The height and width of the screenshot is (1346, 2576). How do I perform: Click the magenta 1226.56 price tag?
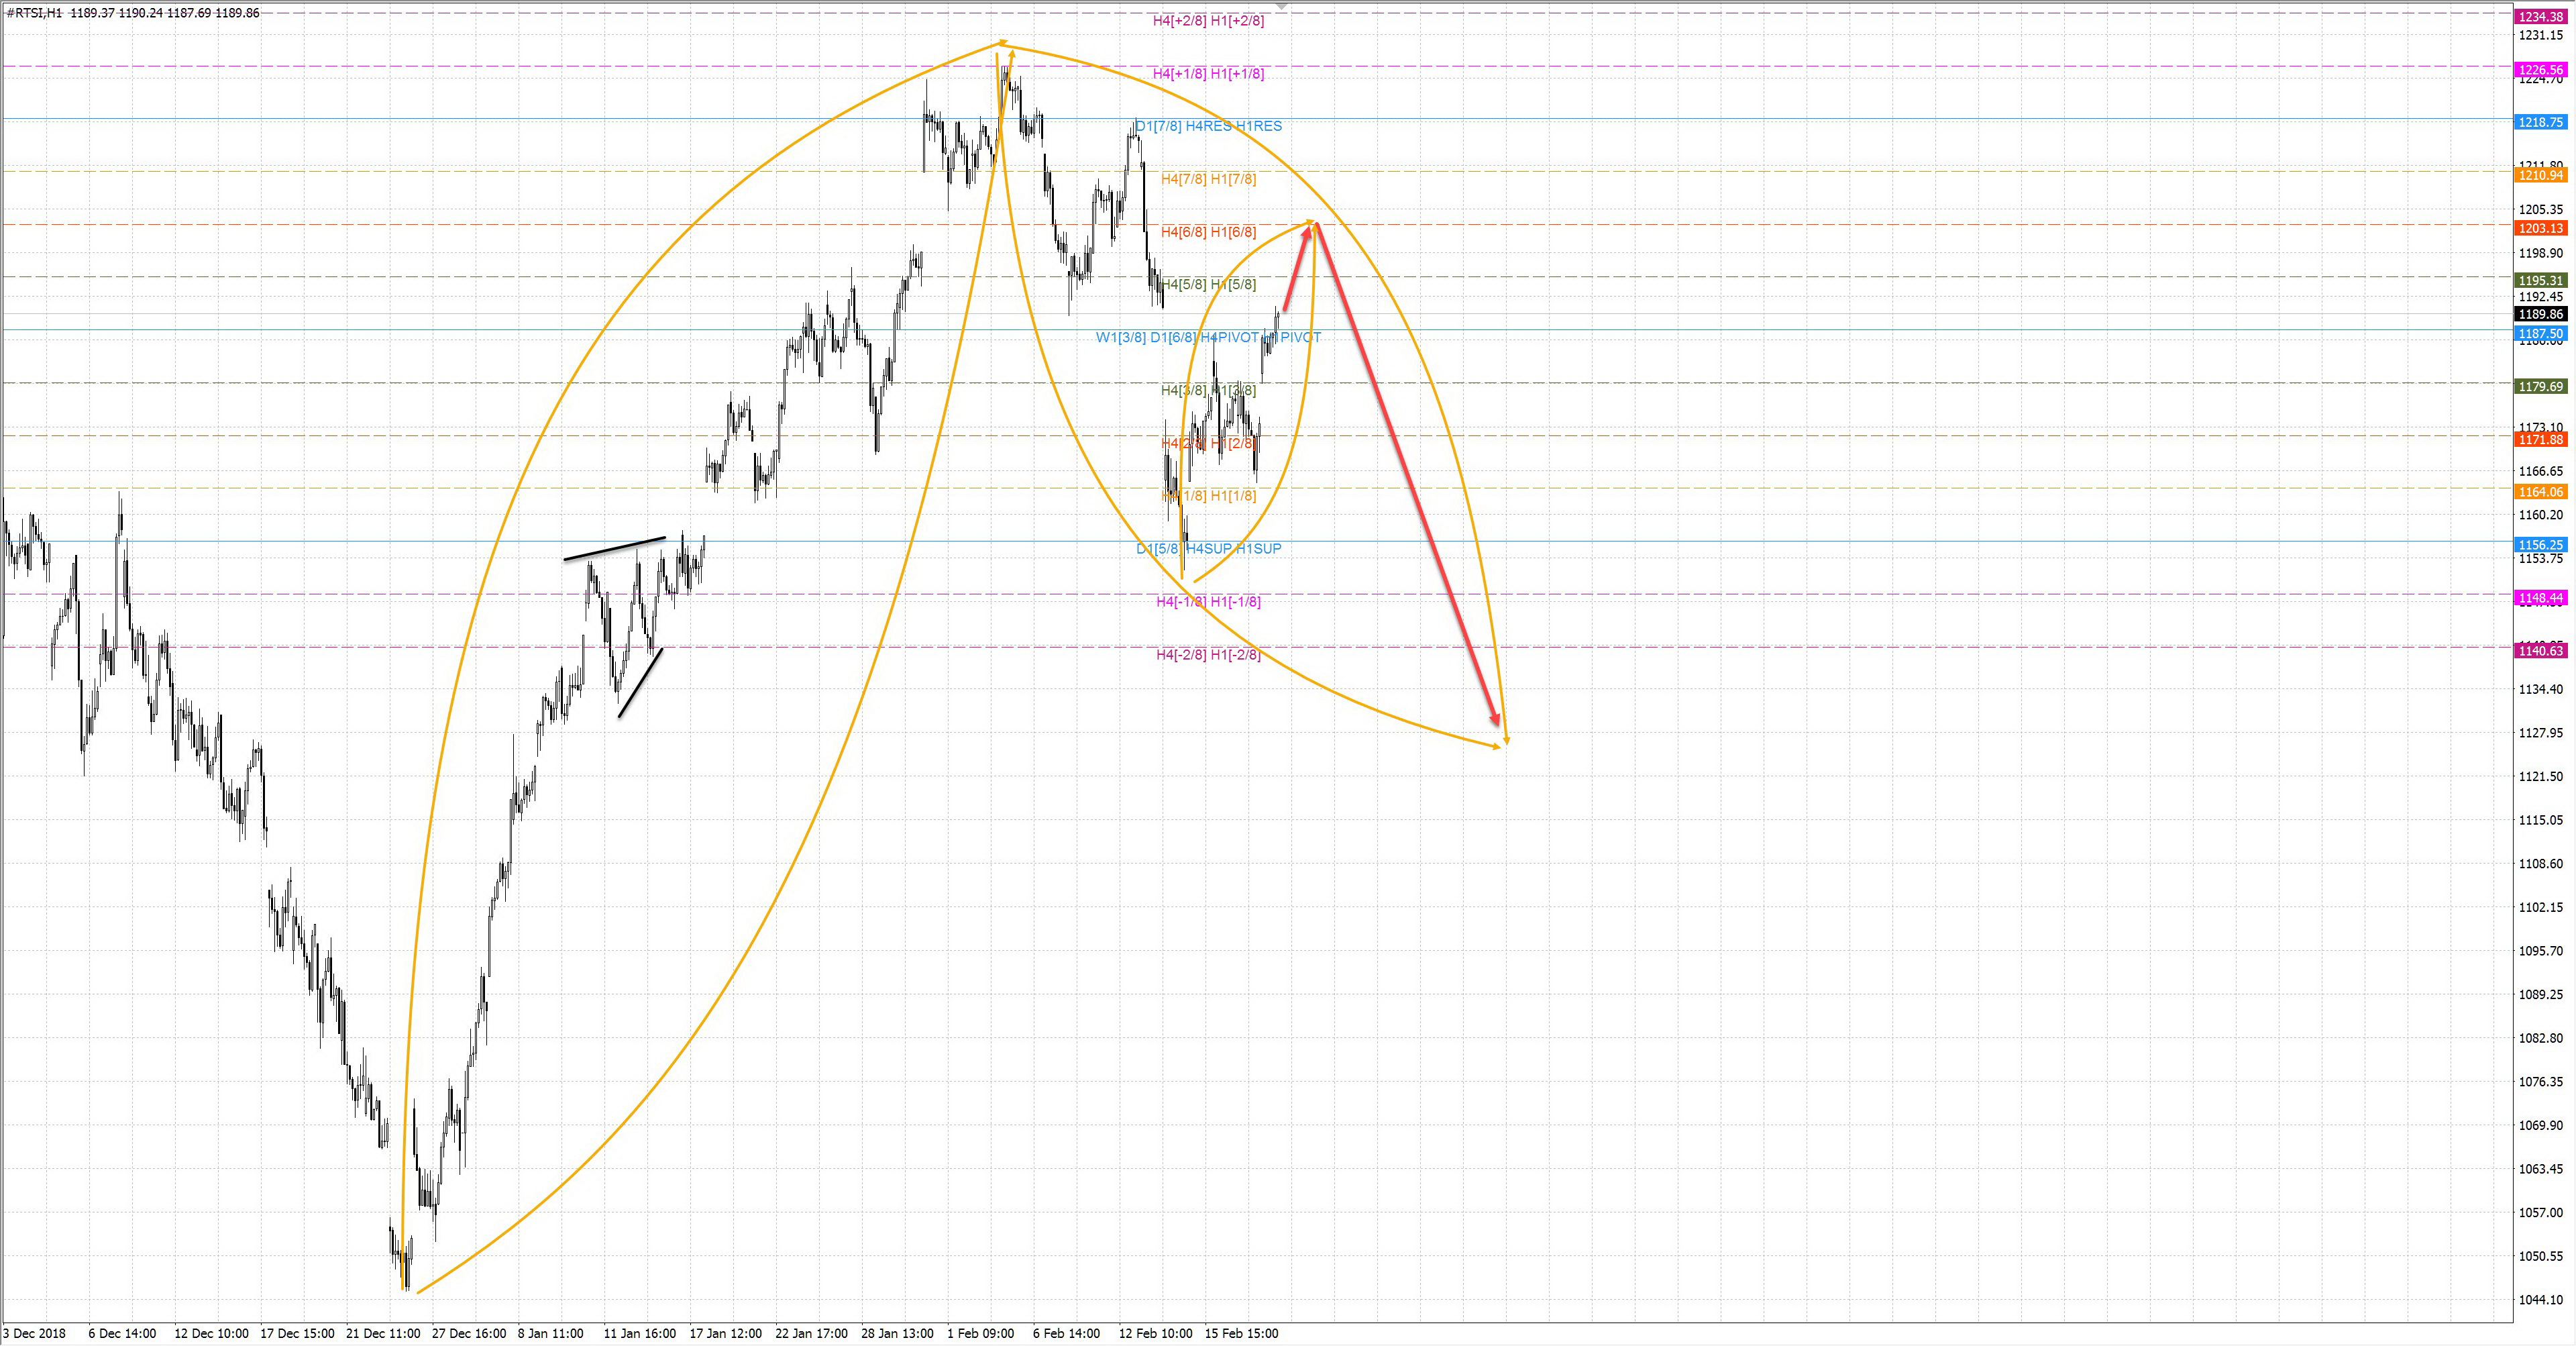coord(2541,70)
